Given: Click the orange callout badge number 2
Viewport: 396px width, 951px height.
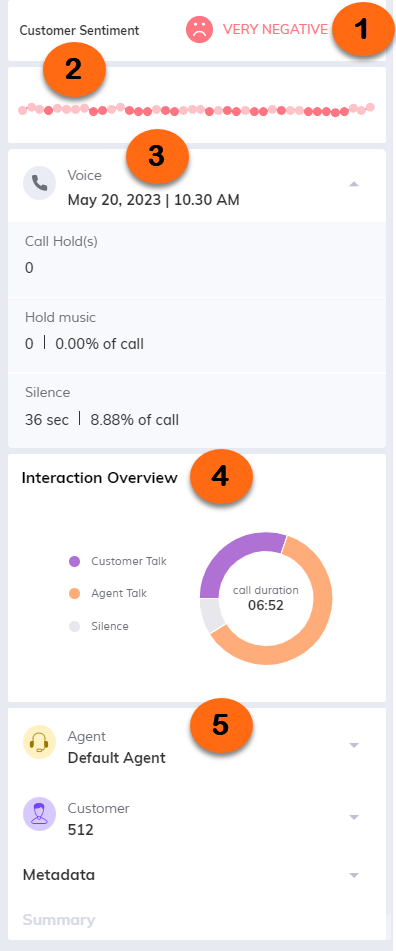Looking at the screenshot, I should (x=73, y=70).
